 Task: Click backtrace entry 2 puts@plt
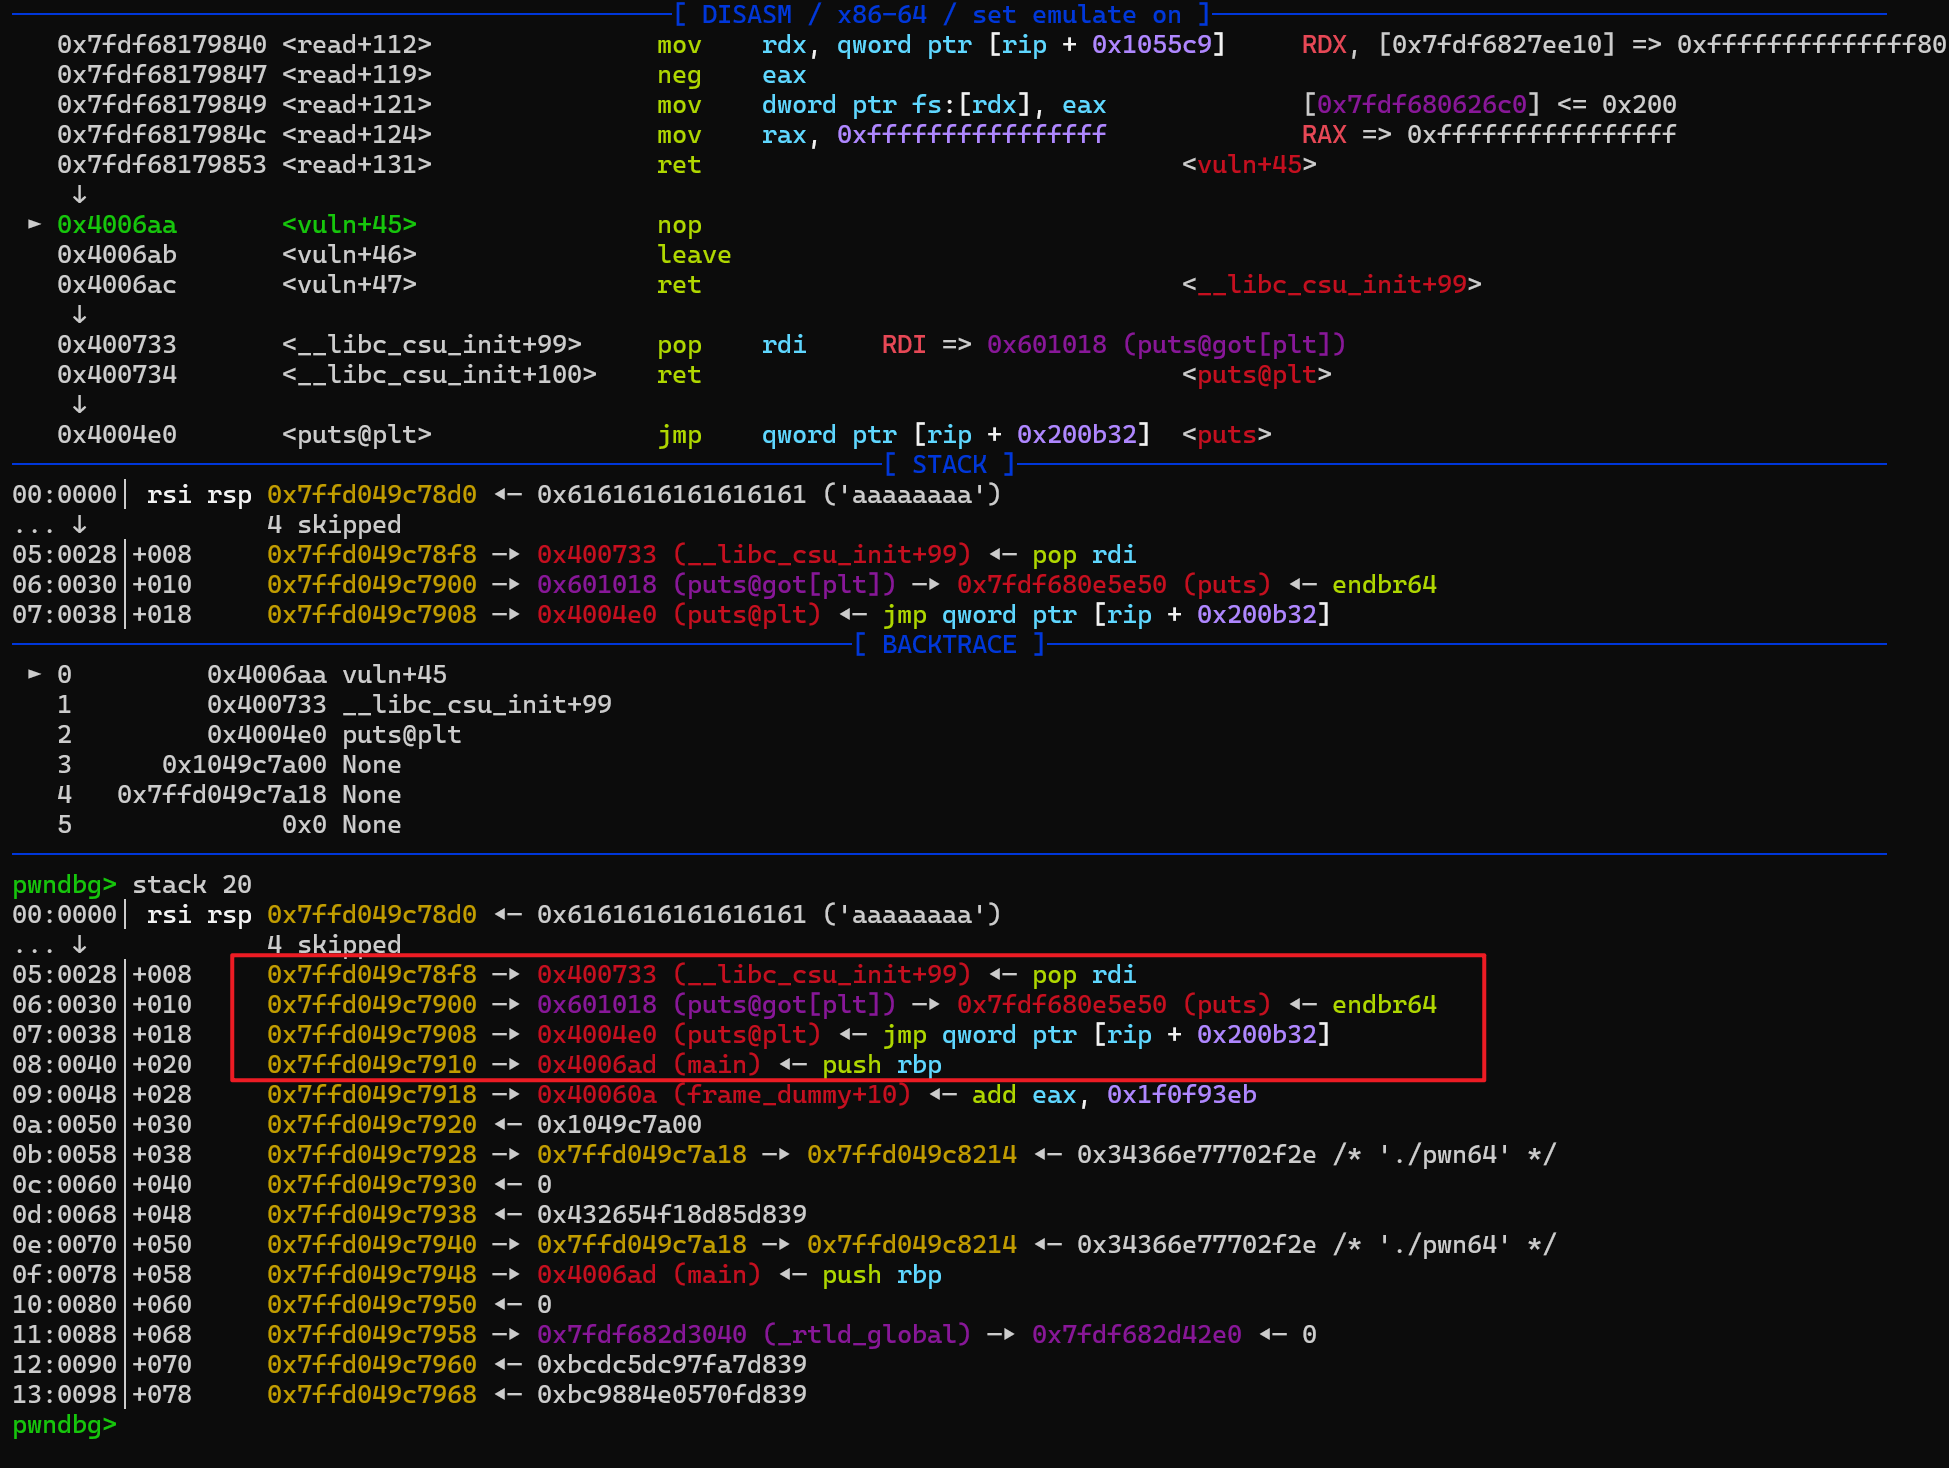401,734
